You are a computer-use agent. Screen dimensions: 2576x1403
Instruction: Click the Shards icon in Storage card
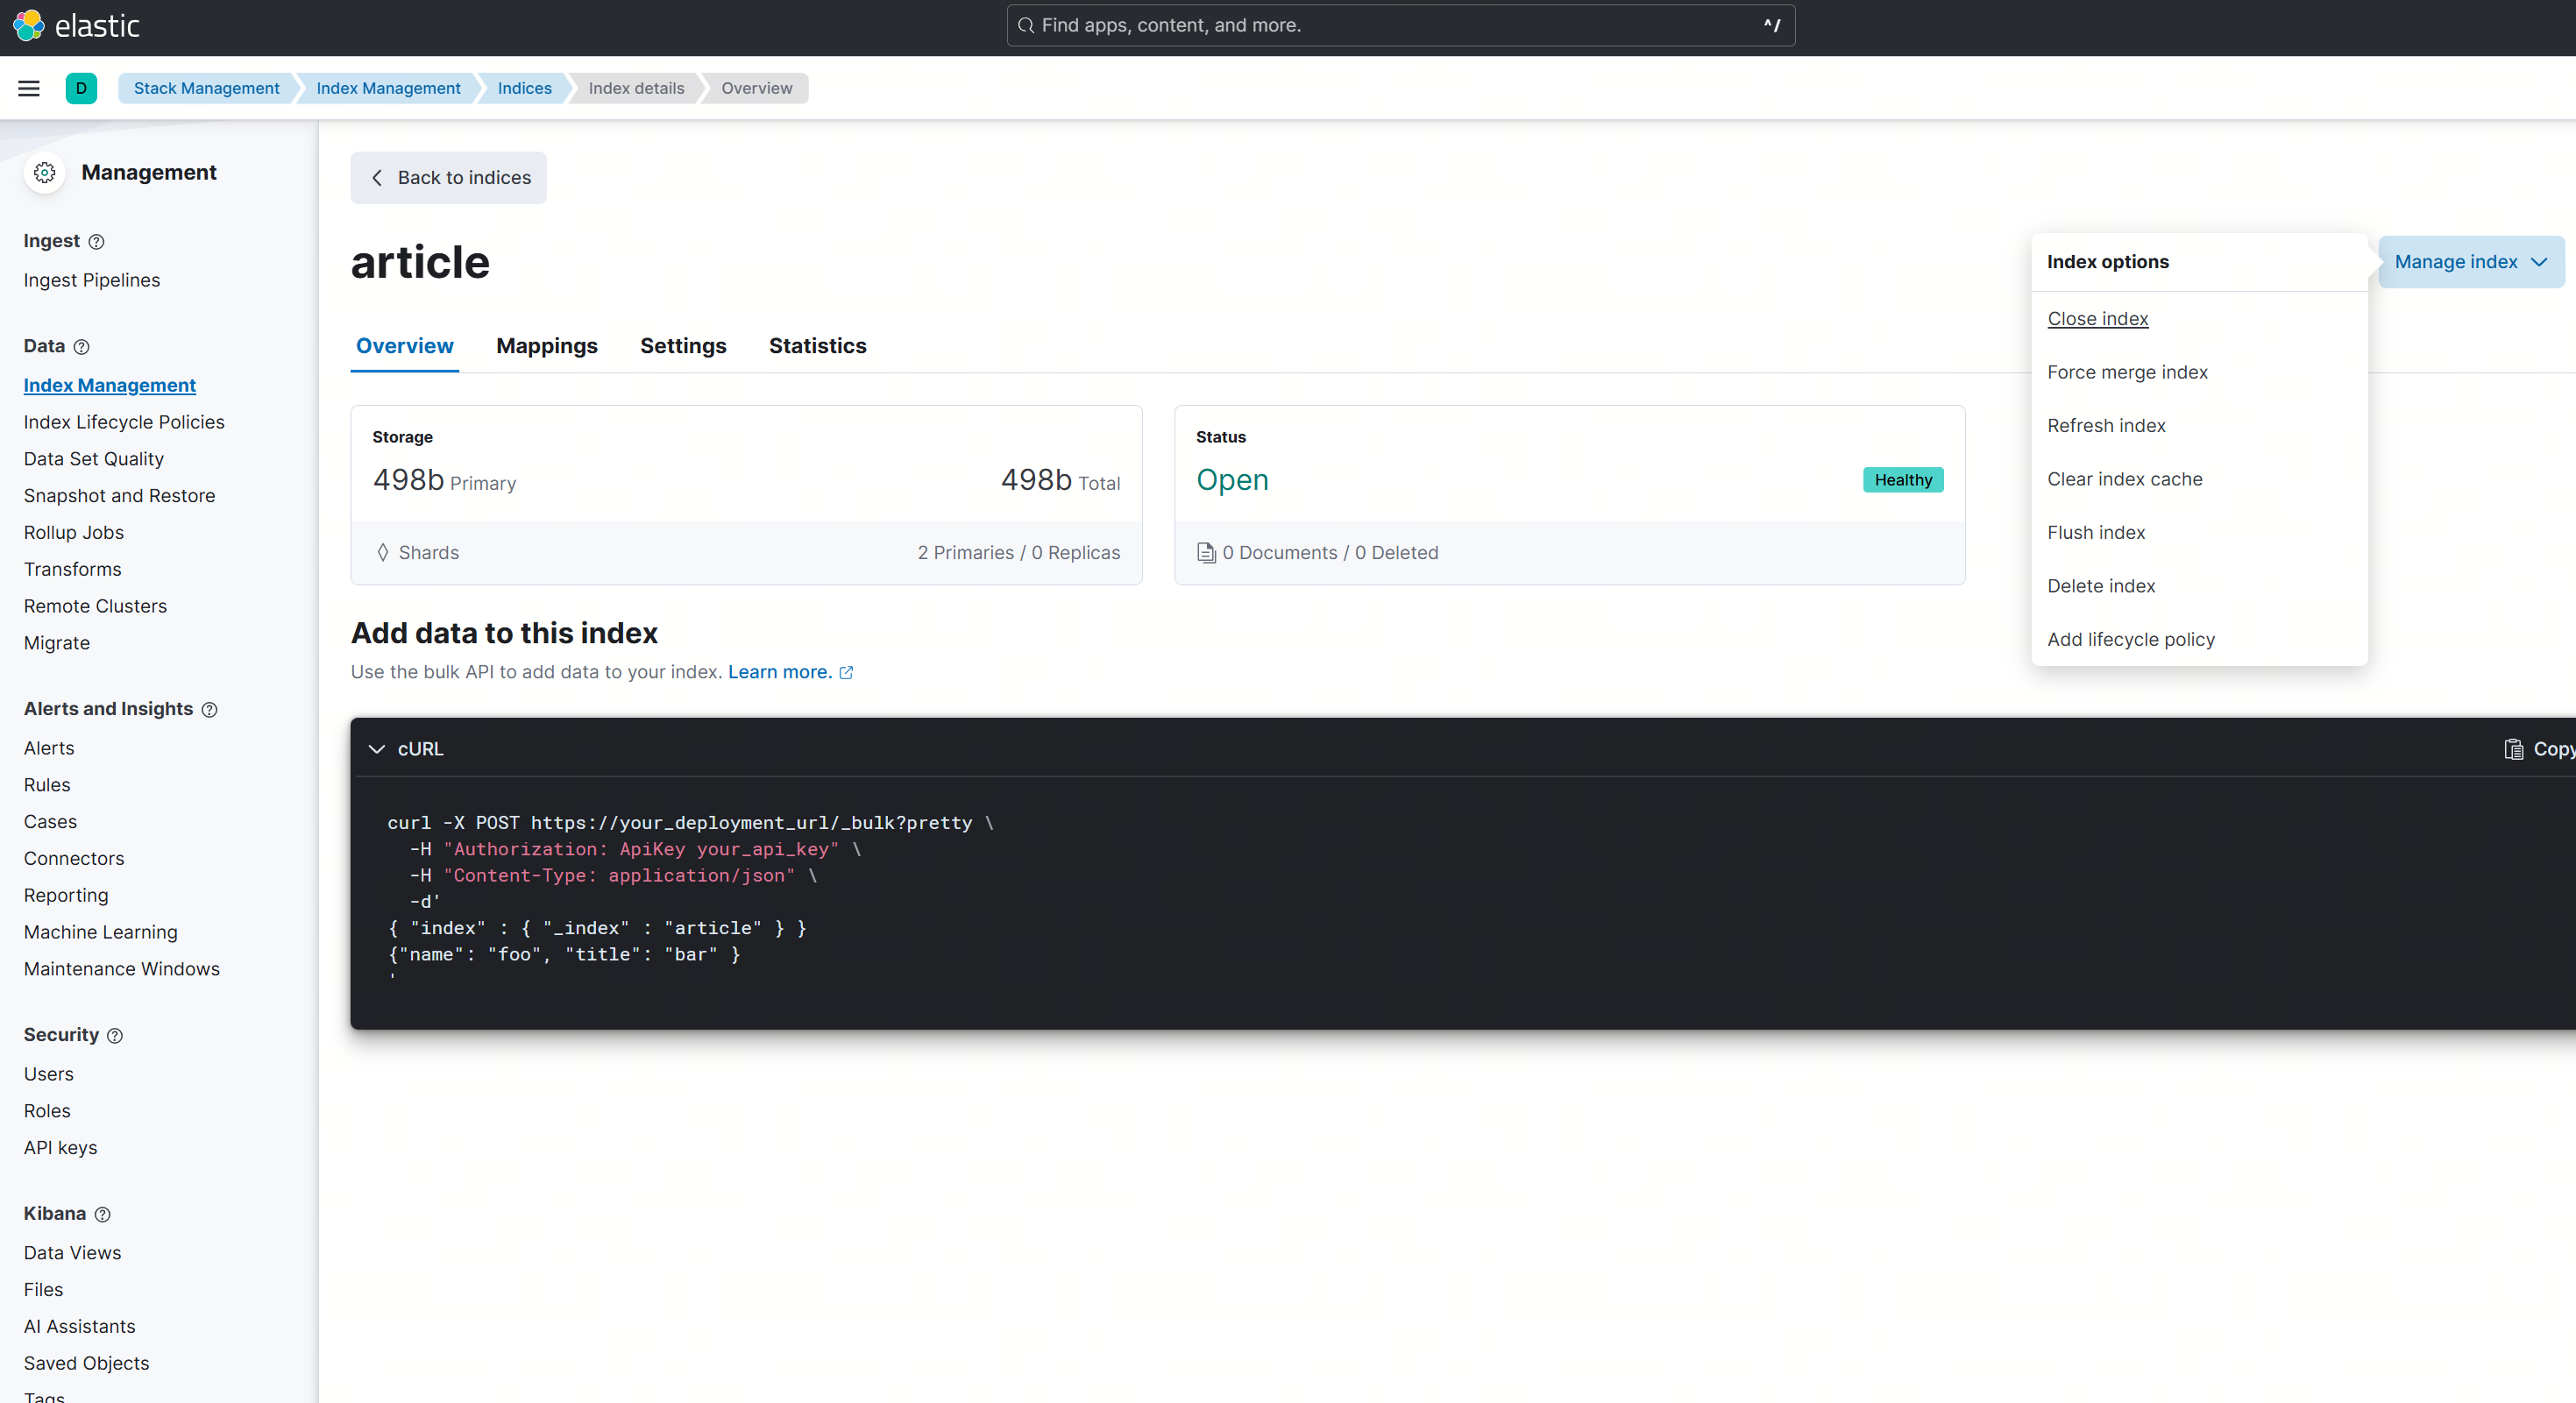point(383,553)
